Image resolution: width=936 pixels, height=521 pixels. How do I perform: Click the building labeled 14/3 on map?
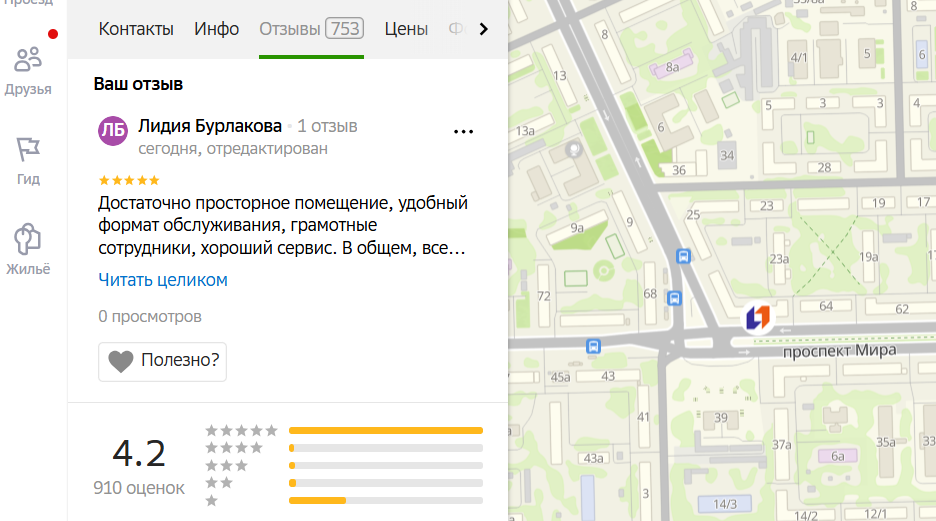[x=725, y=504]
